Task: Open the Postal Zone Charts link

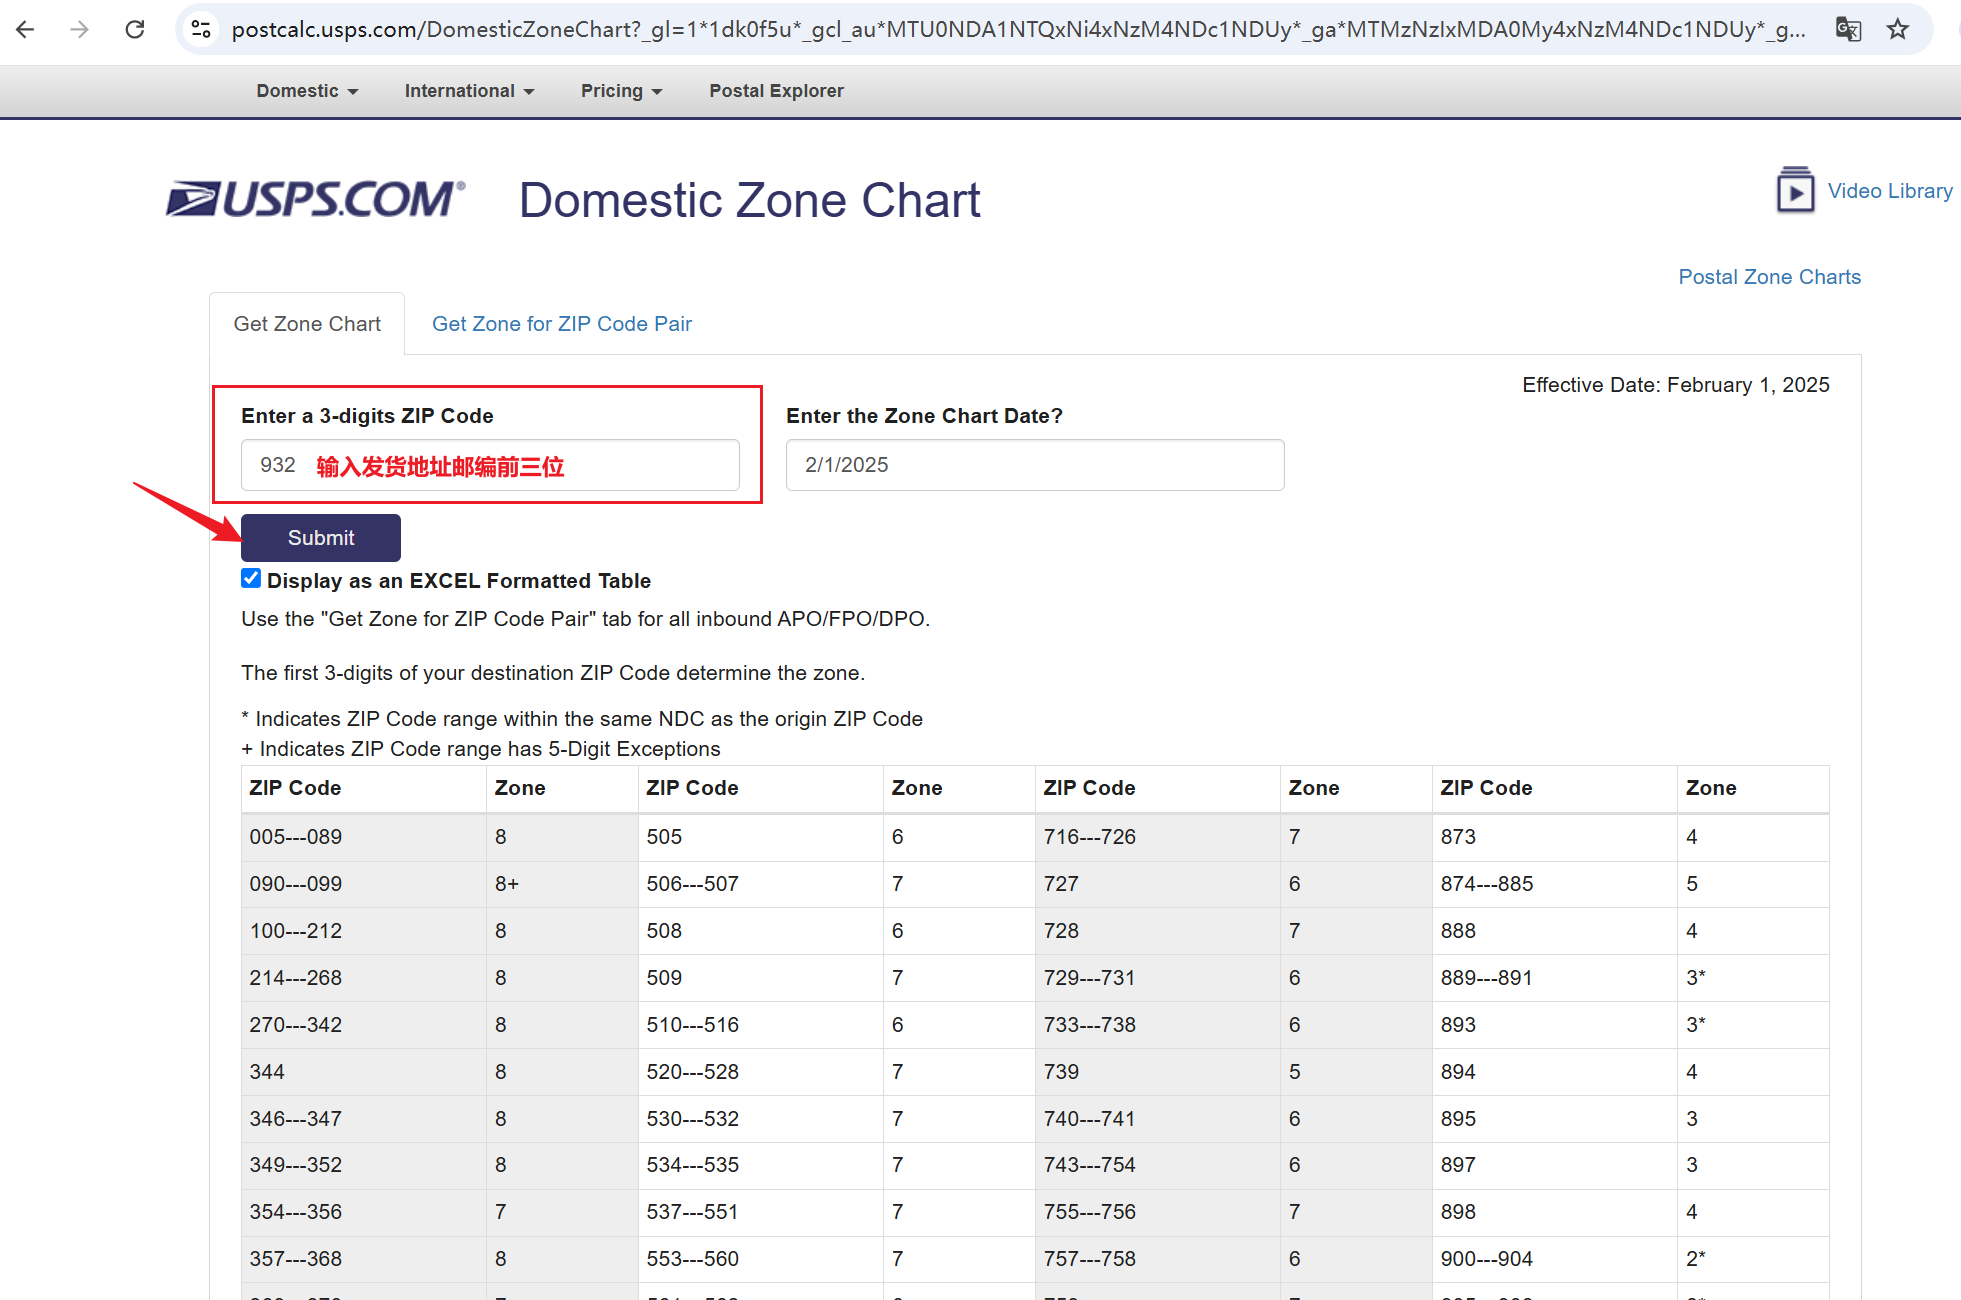Action: coord(1769,277)
